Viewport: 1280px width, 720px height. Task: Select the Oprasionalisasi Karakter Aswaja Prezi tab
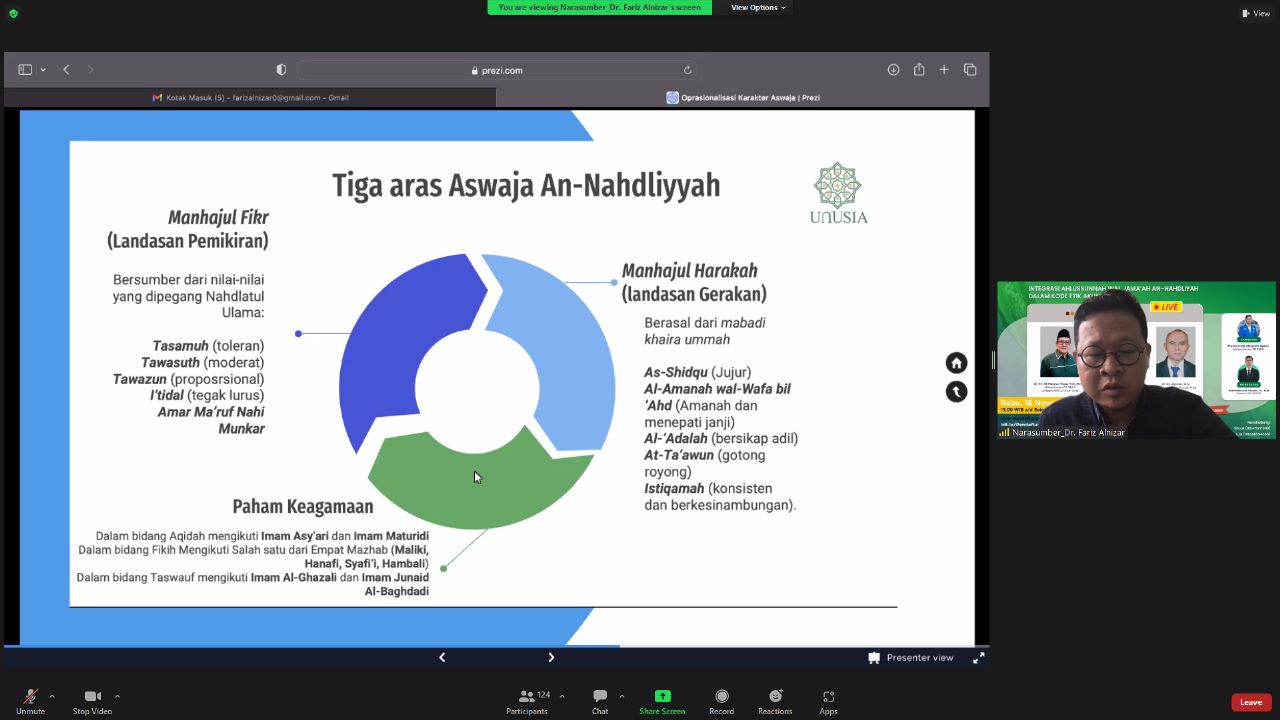point(742,97)
